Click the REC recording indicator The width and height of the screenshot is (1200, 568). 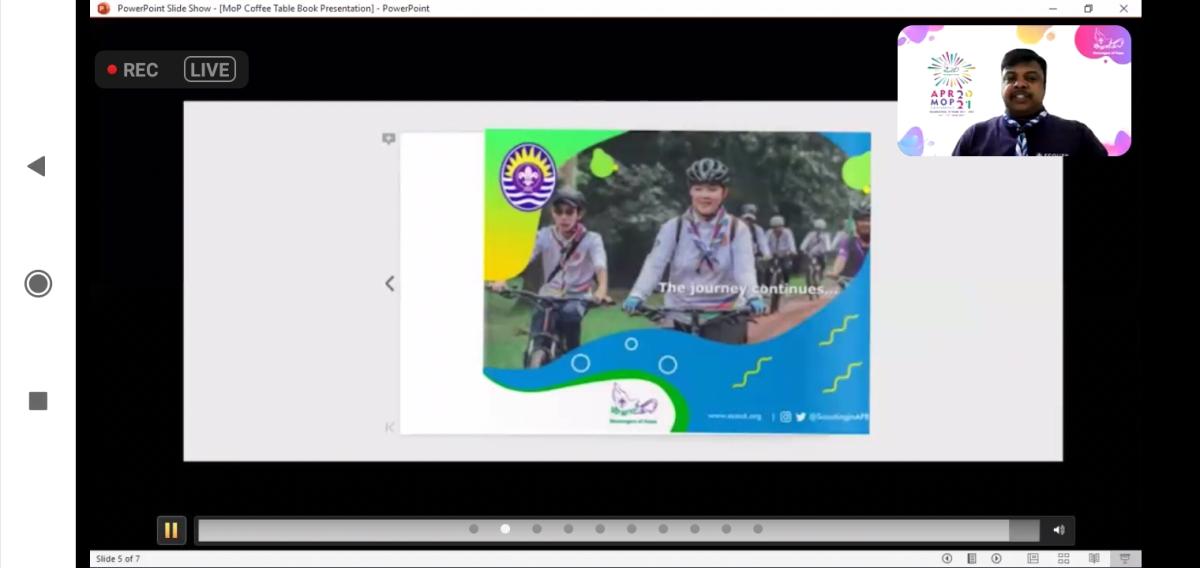[x=134, y=70]
